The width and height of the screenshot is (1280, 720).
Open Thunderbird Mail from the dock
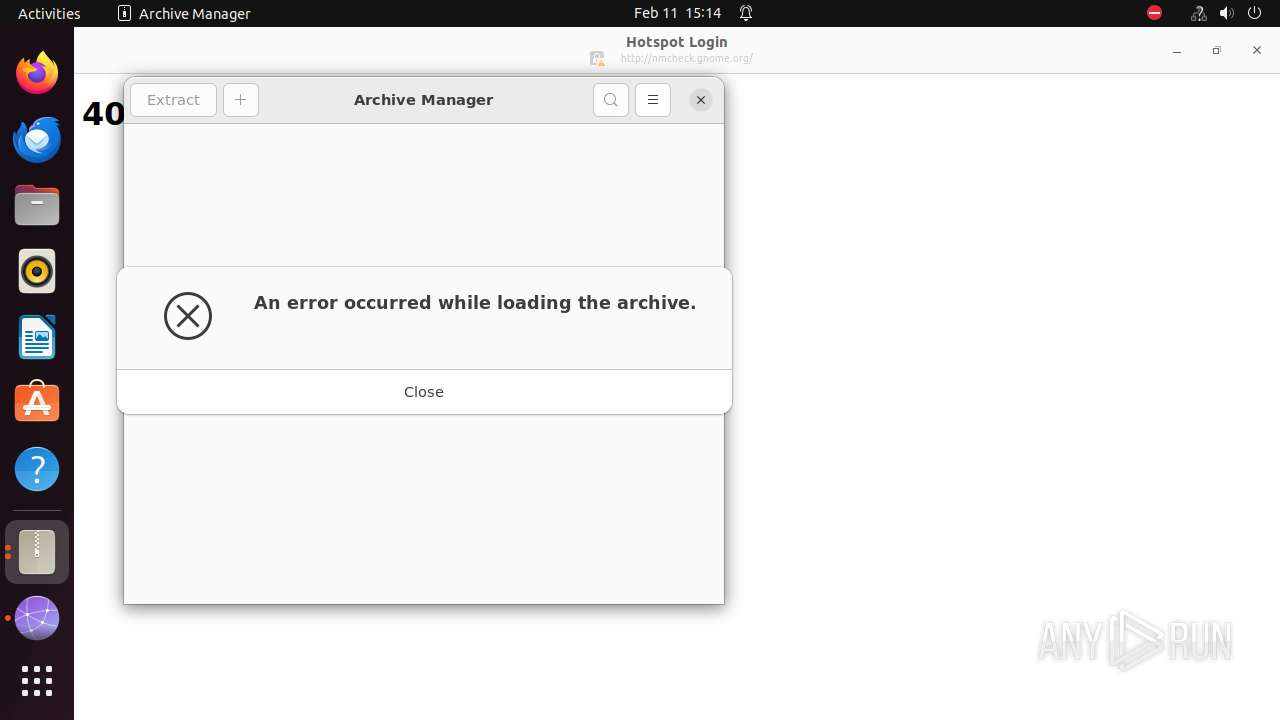(37, 139)
